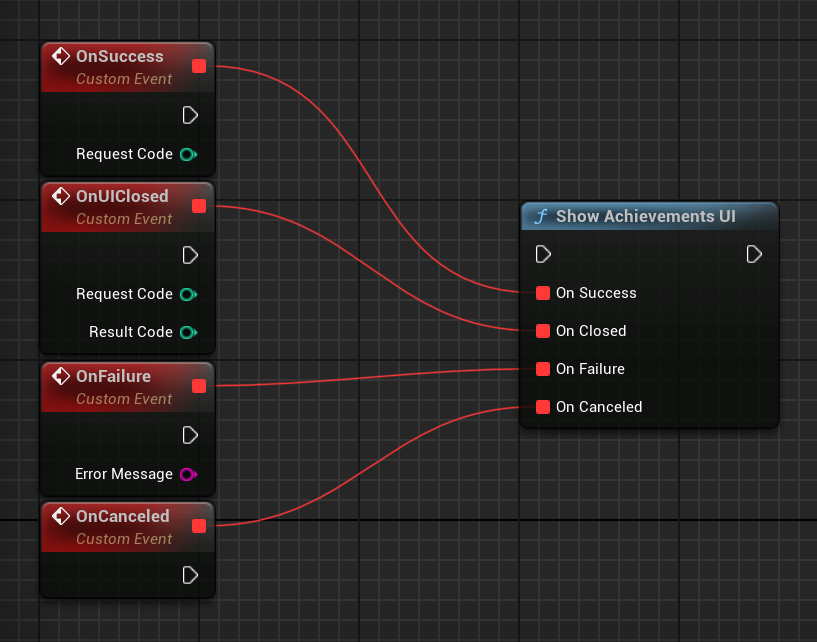Click Error Message string pin
This screenshot has height=642, width=817.
[188, 474]
